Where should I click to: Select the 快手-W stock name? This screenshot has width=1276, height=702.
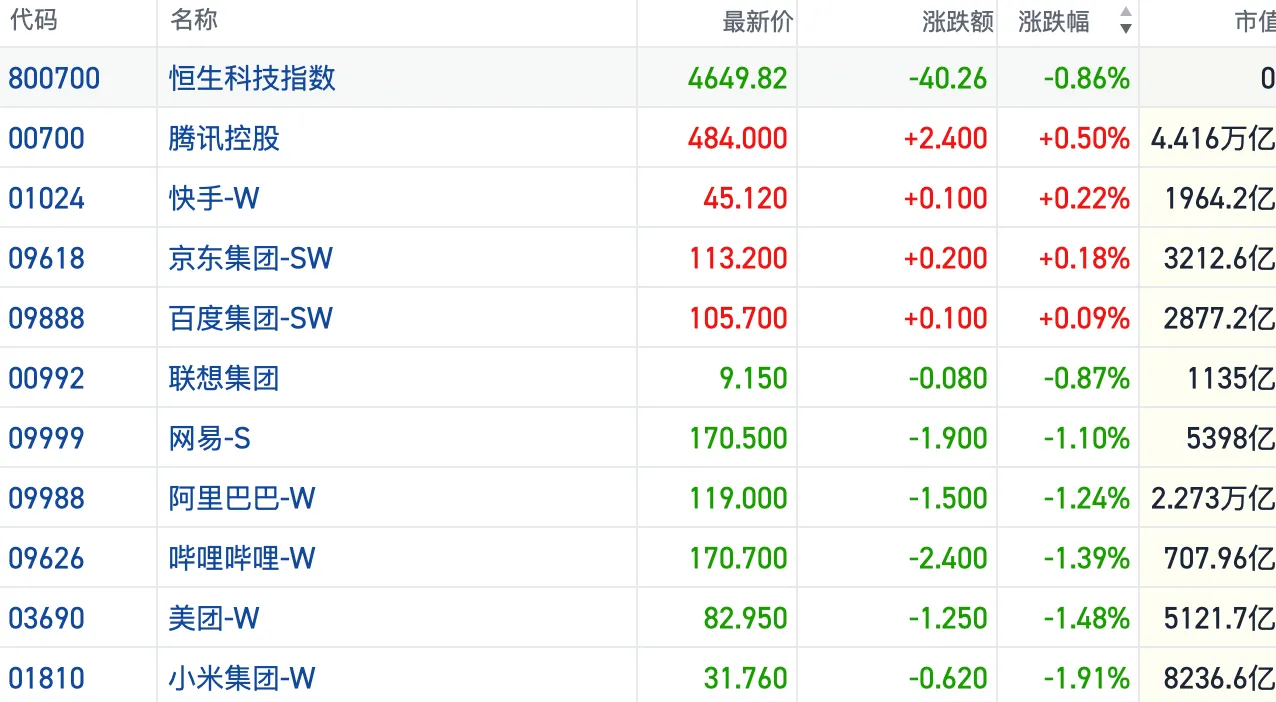[214, 198]
